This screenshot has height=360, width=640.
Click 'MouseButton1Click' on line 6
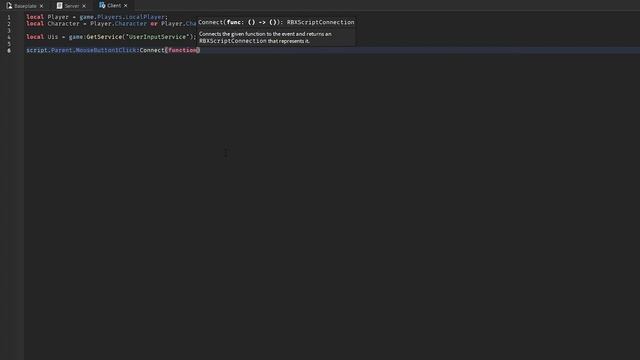click(106, 50)
